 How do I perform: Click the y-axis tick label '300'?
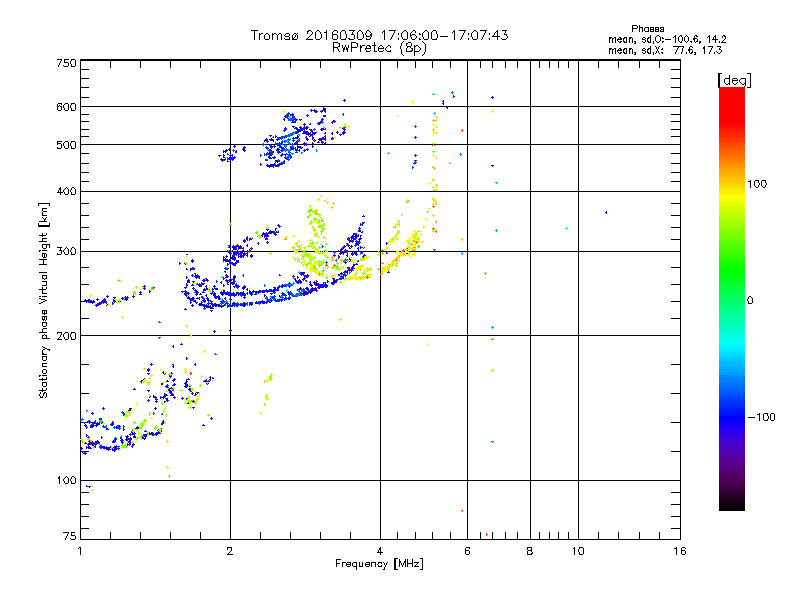(66, 251)
